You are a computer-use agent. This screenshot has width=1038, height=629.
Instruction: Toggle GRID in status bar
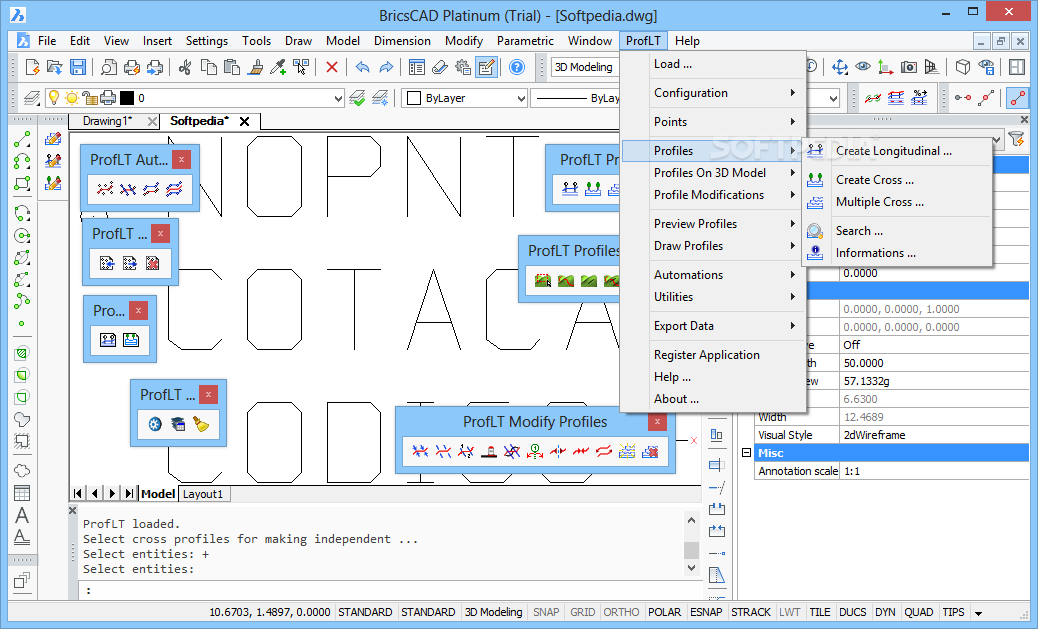(x=583, y=612)
